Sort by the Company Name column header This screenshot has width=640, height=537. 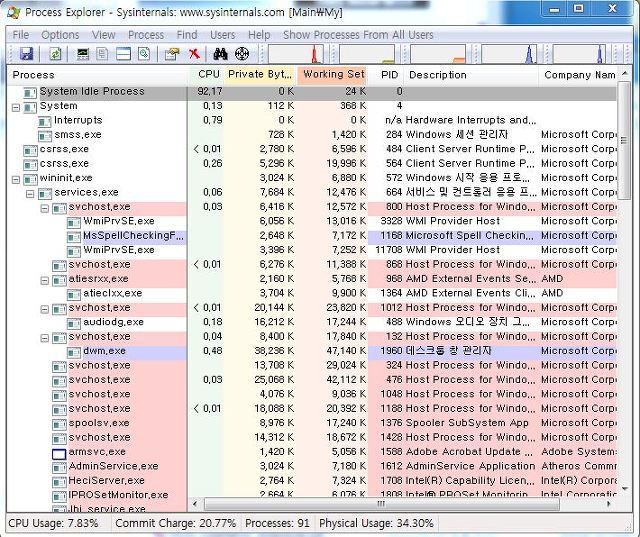(x=578, y=75)
